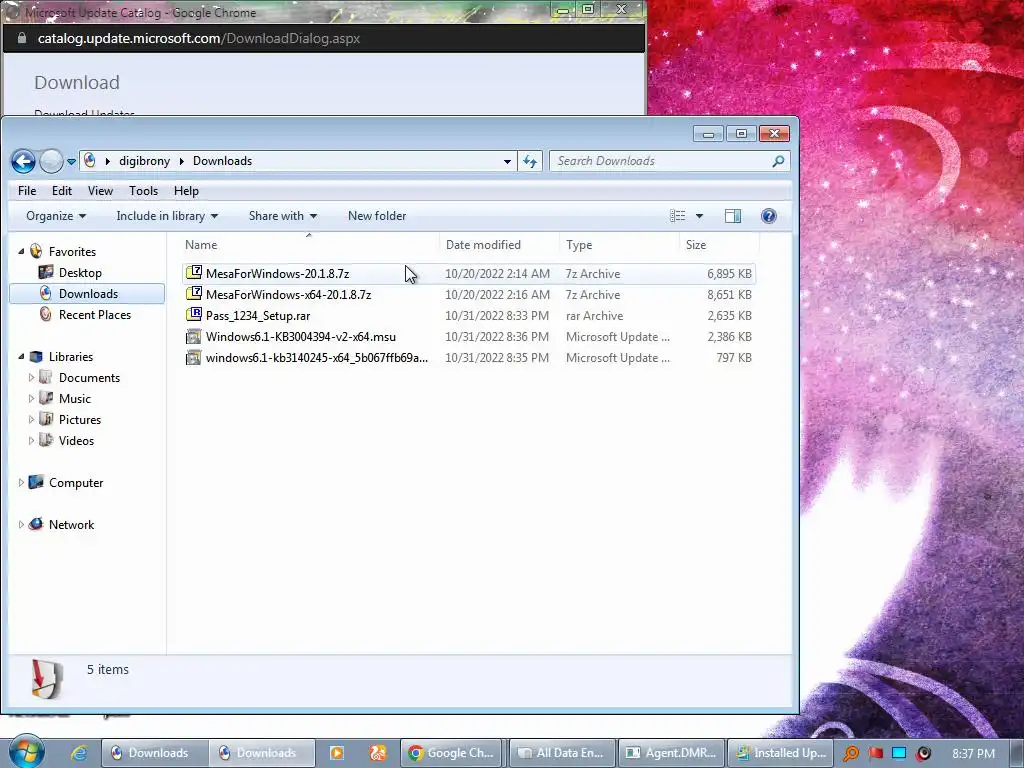Click the Computer icon in sidebar

tap(36, 483)
